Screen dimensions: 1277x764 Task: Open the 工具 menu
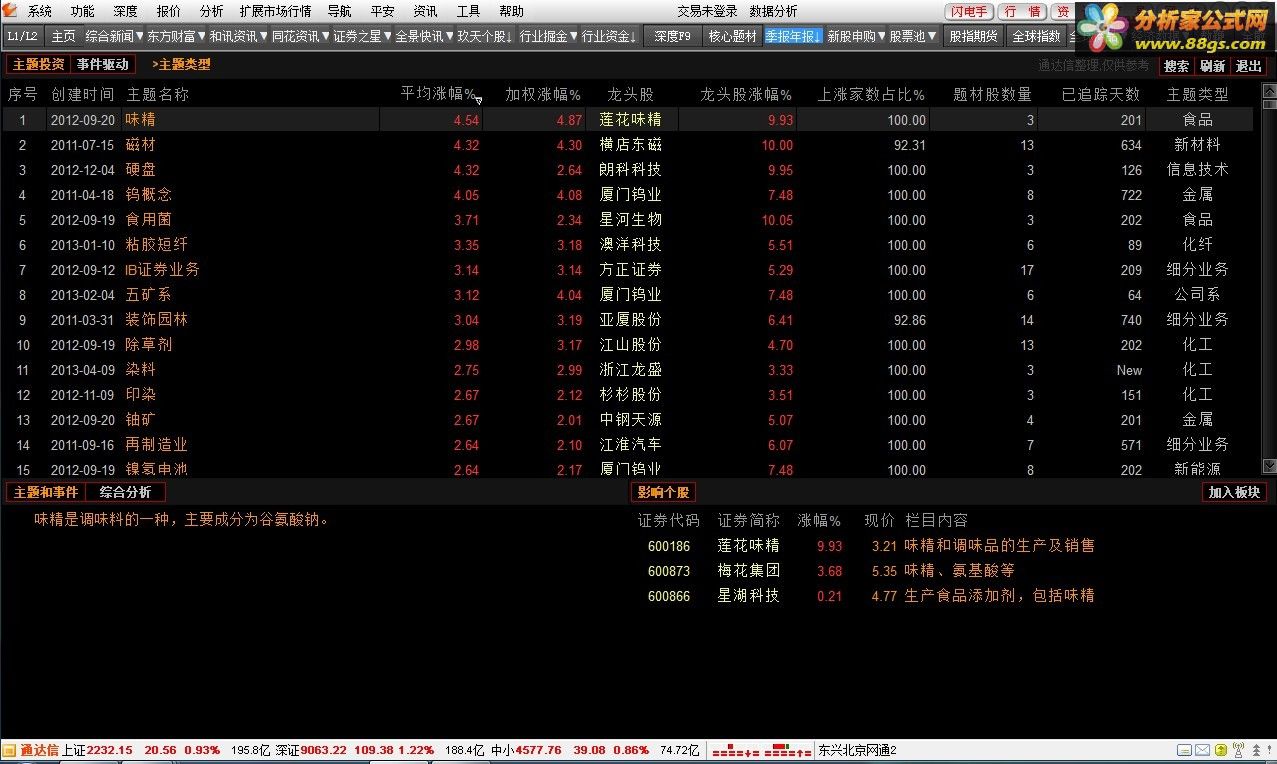[x=468, y=11]
